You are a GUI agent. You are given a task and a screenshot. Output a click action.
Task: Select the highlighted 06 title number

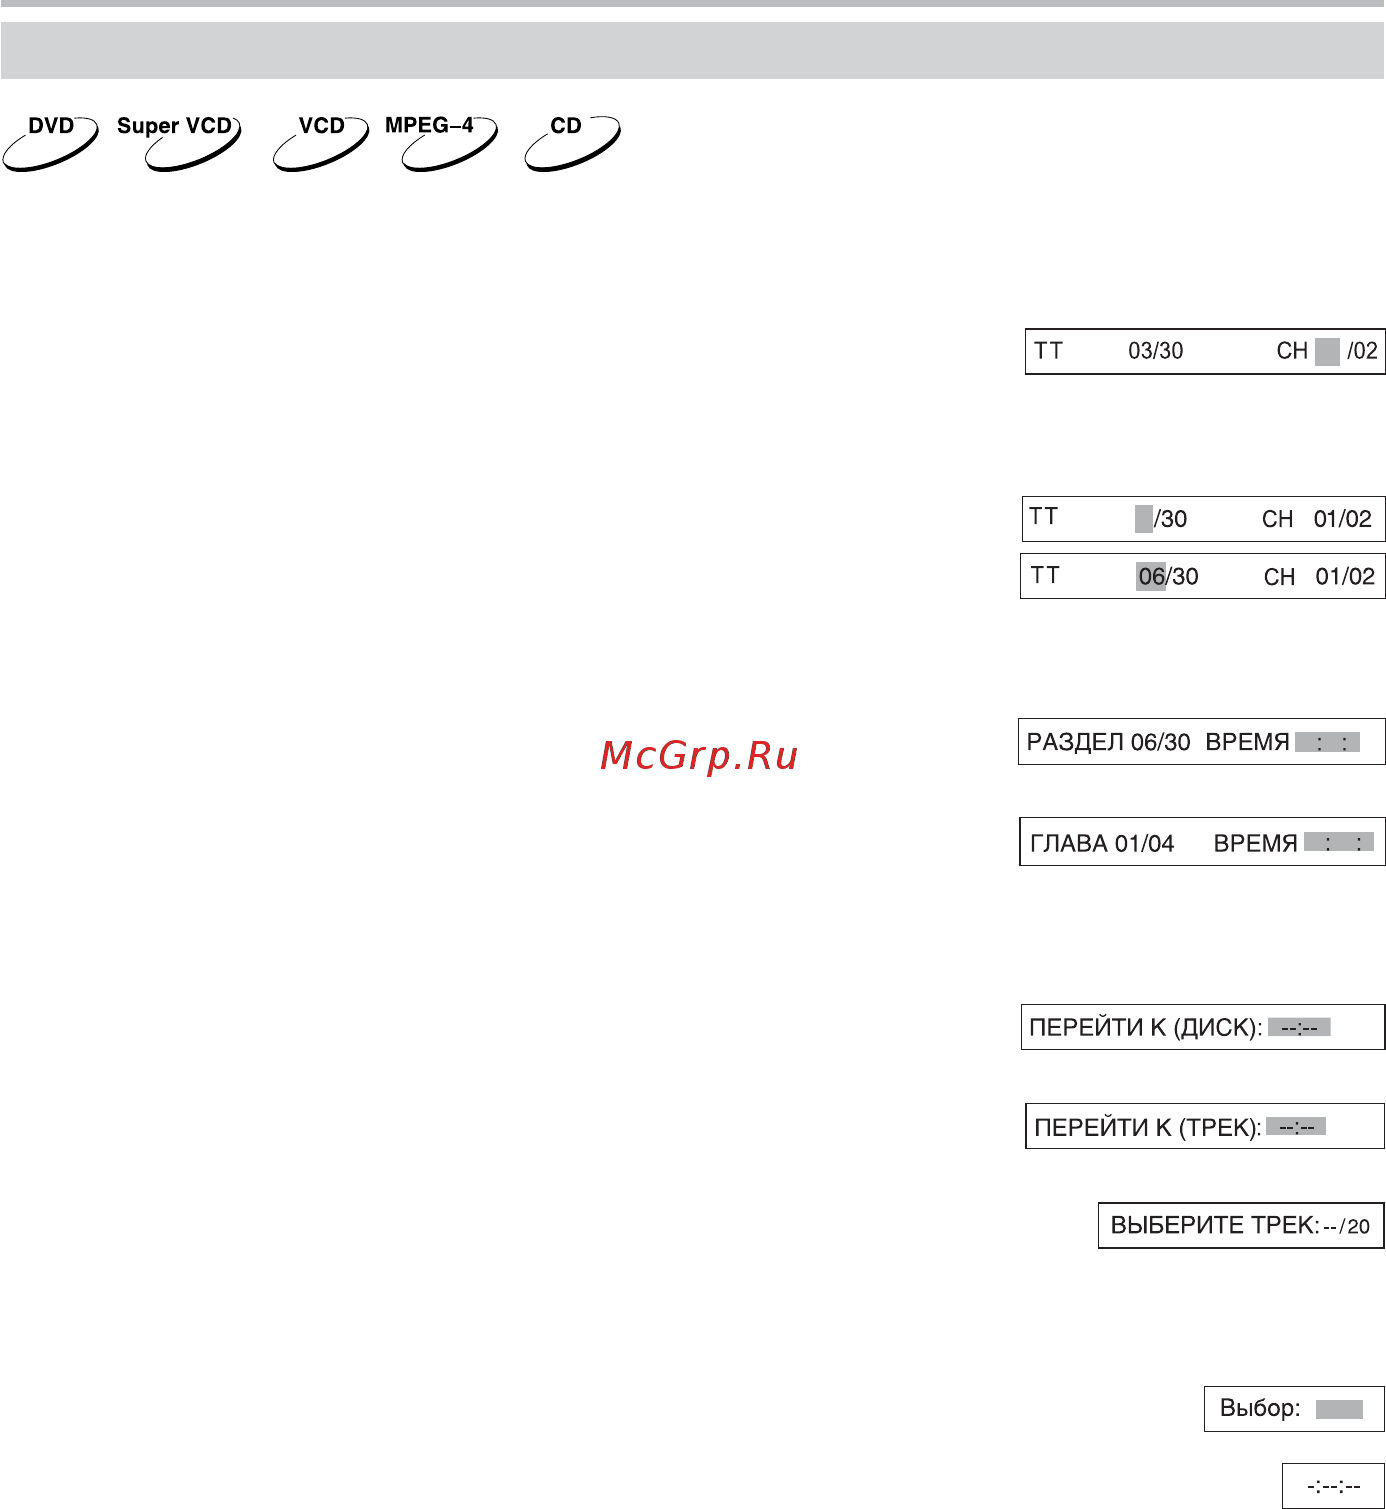click(x=1152, y=577)
